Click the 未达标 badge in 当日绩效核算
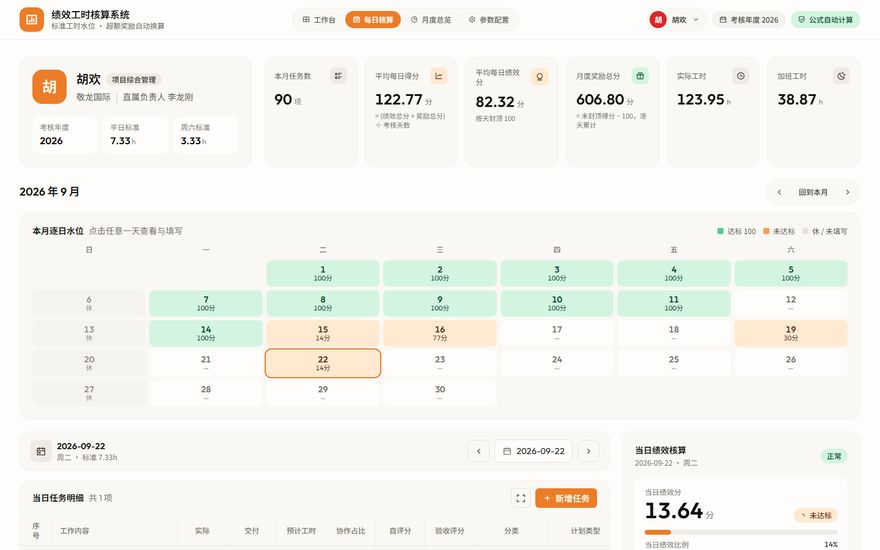This screenshot has width=880, height=550. [816, 515]
